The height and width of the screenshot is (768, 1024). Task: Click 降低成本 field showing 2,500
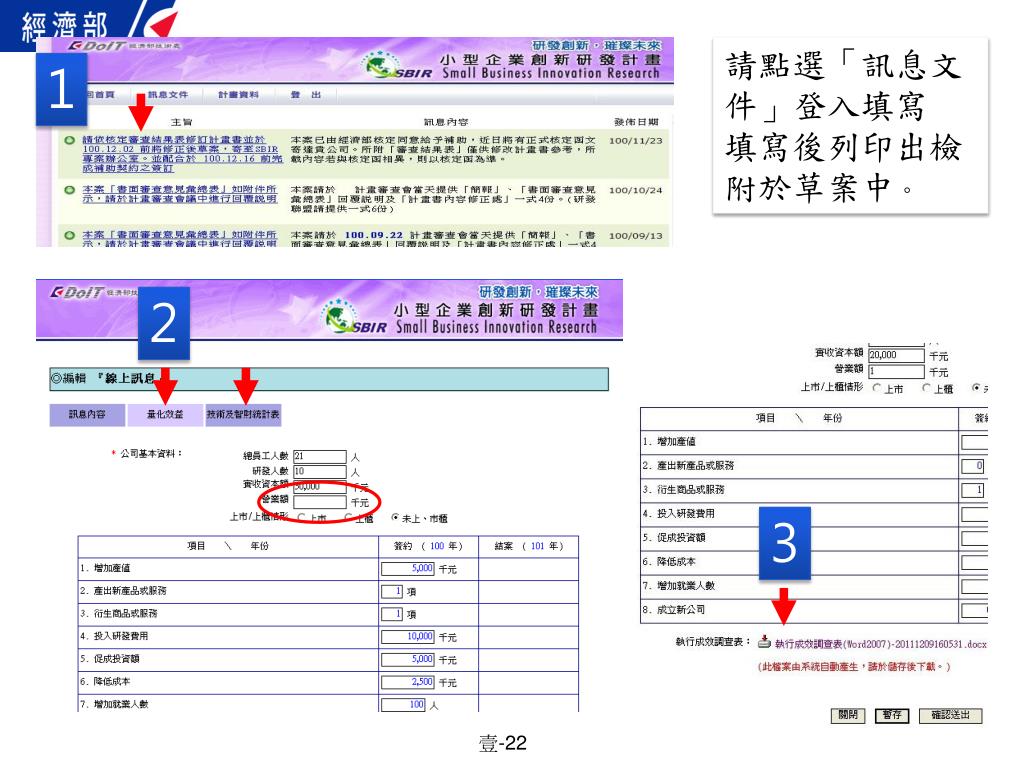(408, 682)
